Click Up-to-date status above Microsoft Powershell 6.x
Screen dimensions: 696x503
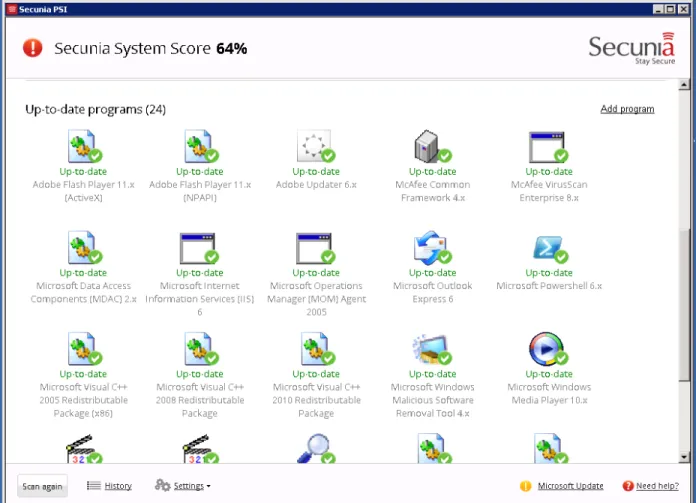coord(549,273)
